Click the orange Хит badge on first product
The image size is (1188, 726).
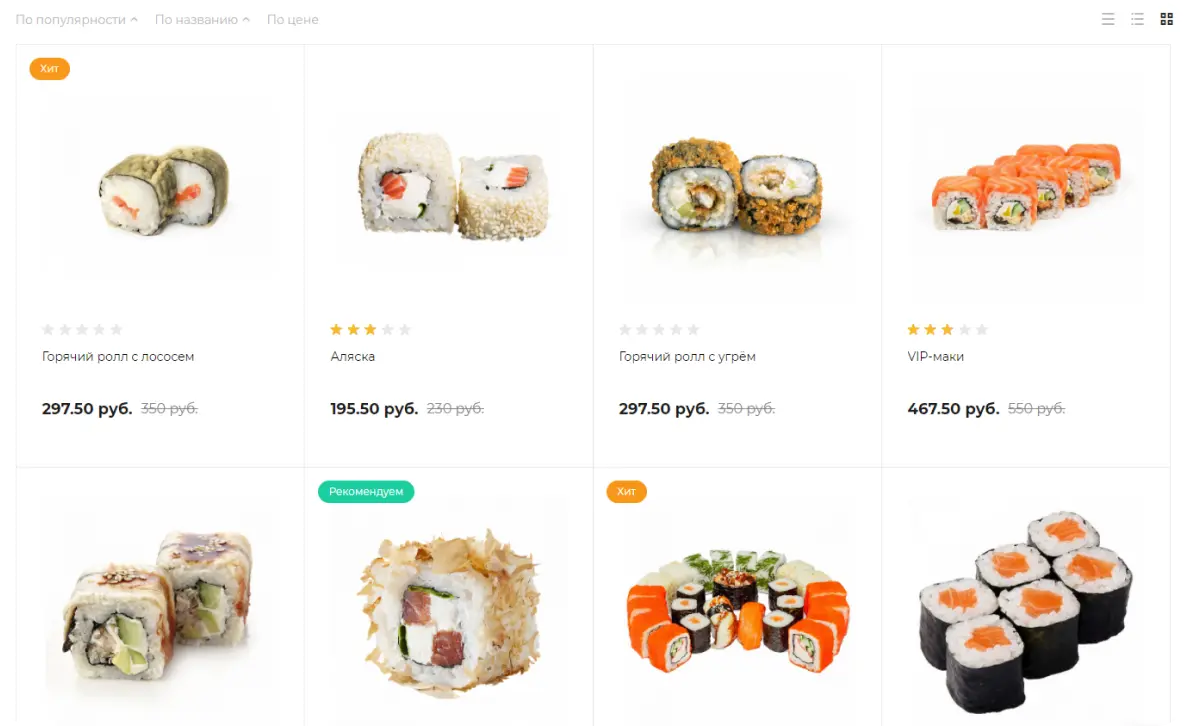point(49,69)
